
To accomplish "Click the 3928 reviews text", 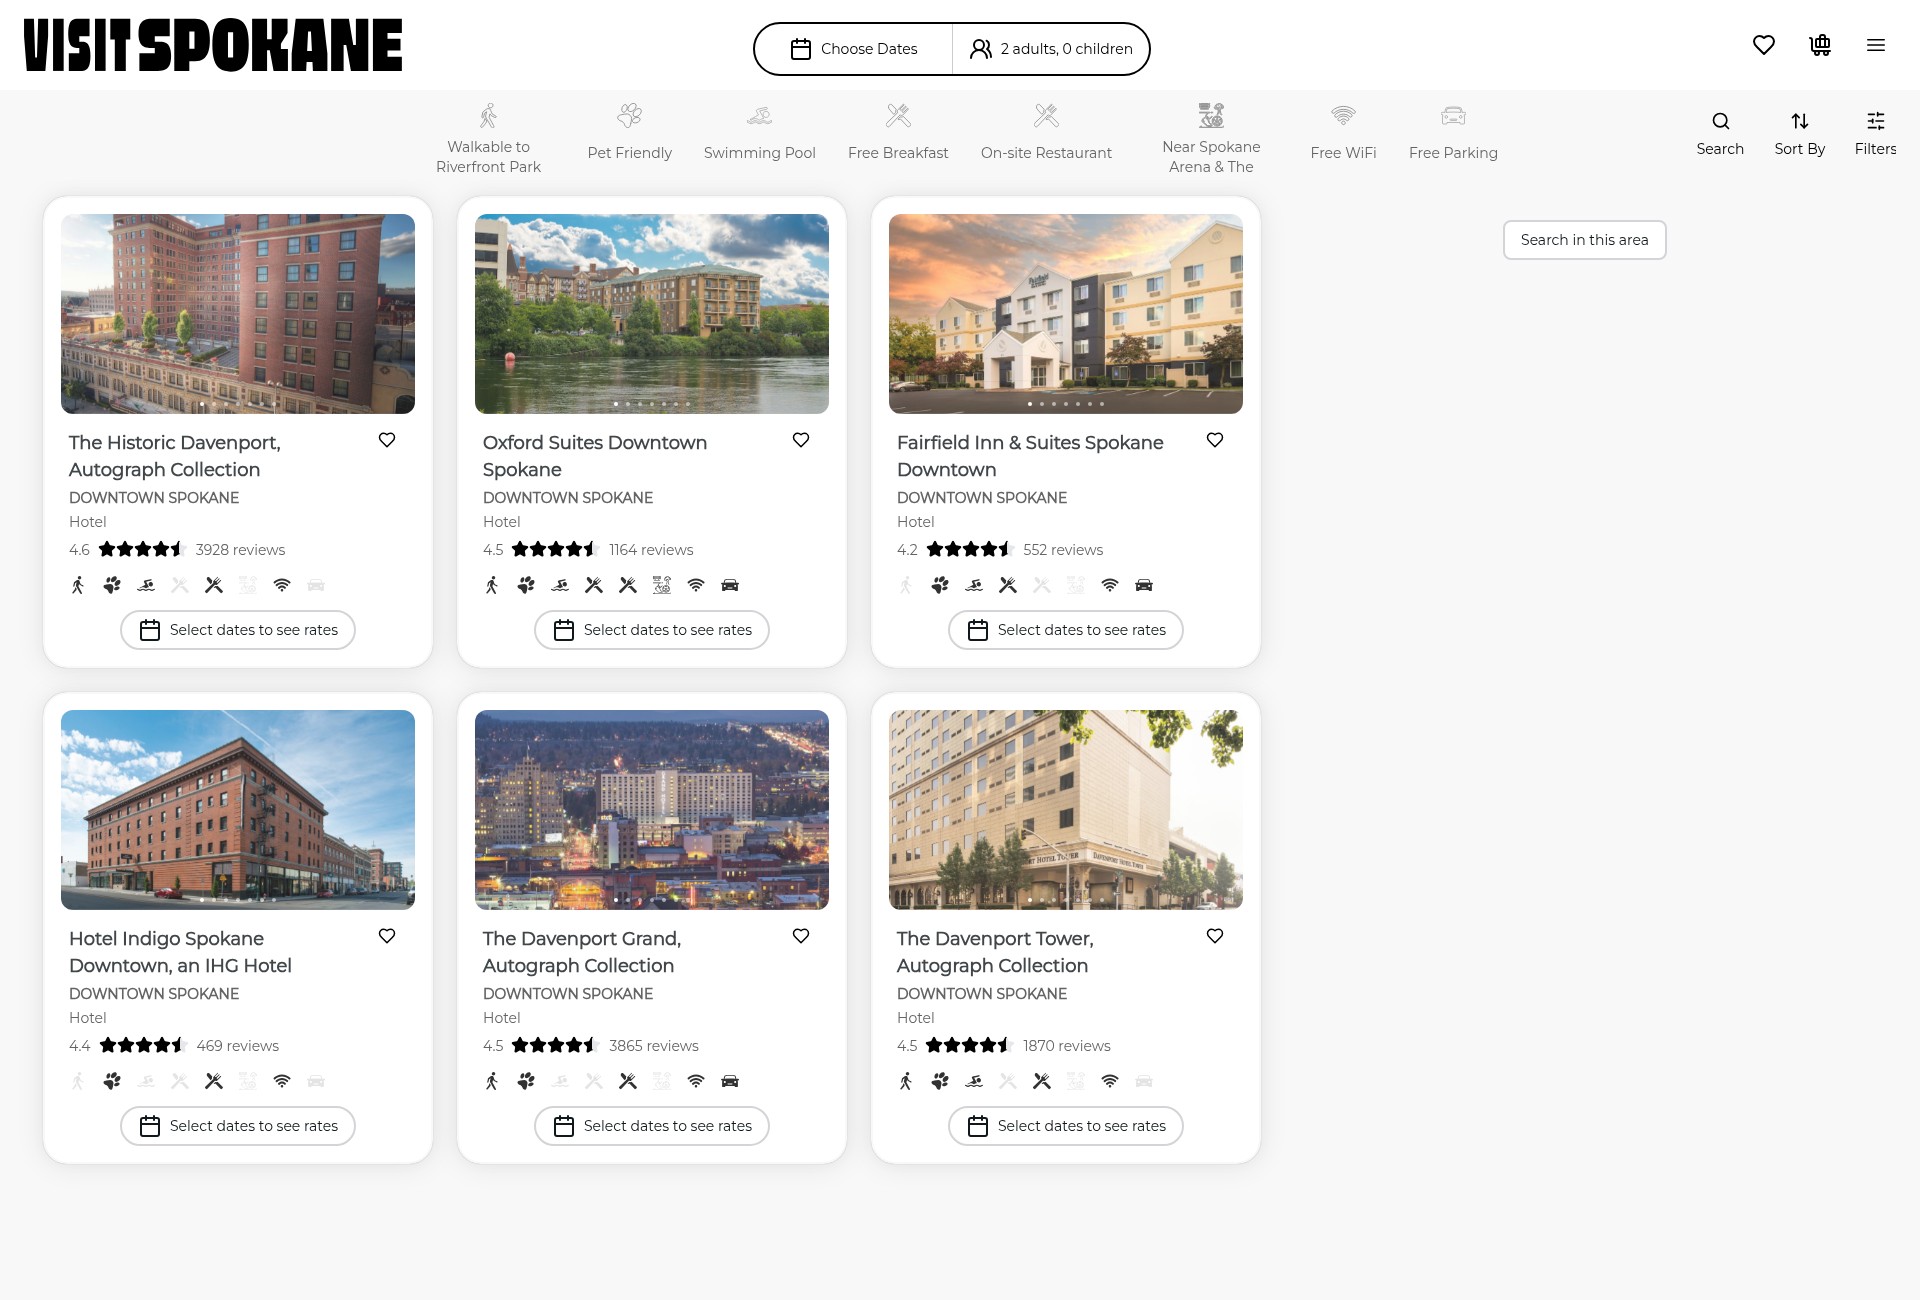I will 240,550.
